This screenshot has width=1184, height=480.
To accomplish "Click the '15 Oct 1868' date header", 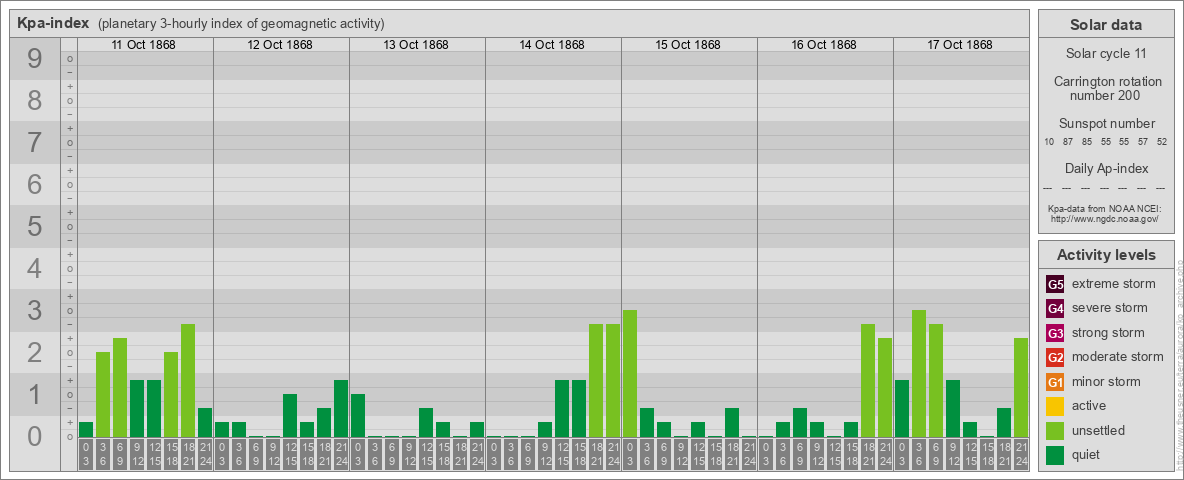I will [x=688, y=45].
